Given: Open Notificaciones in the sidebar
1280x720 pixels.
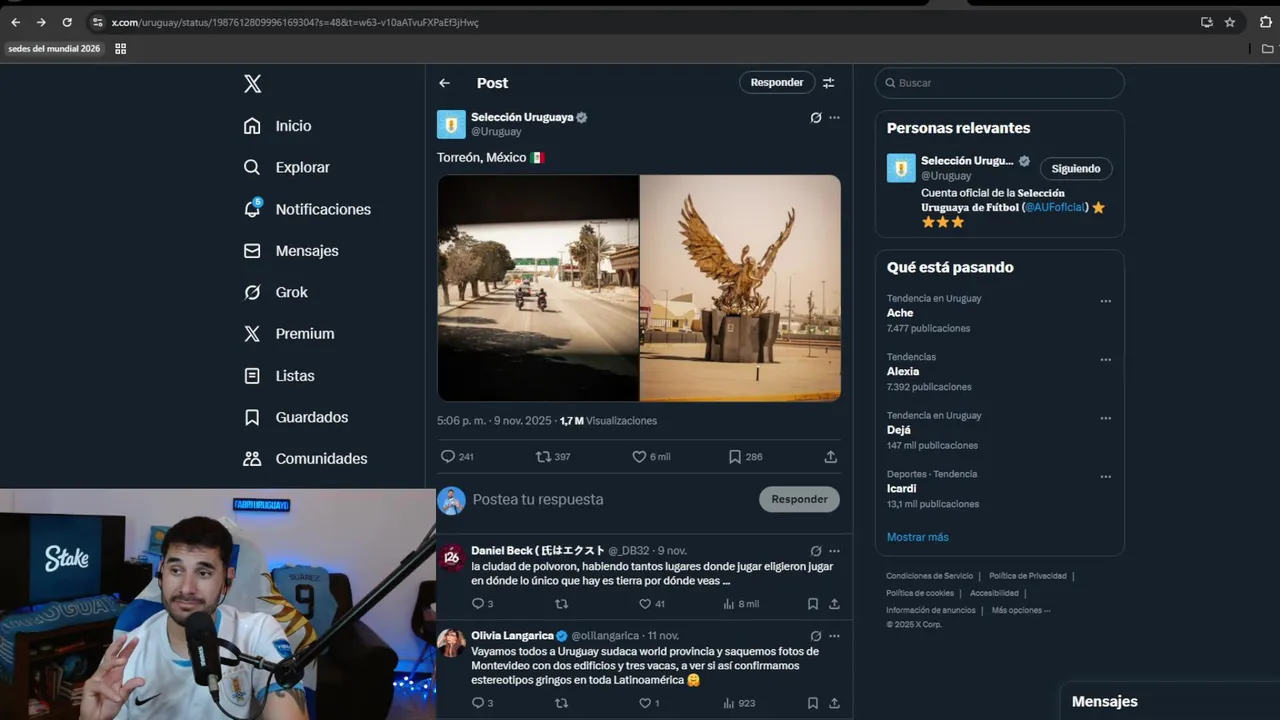Looking at the screenshot, I should [307, 209].
